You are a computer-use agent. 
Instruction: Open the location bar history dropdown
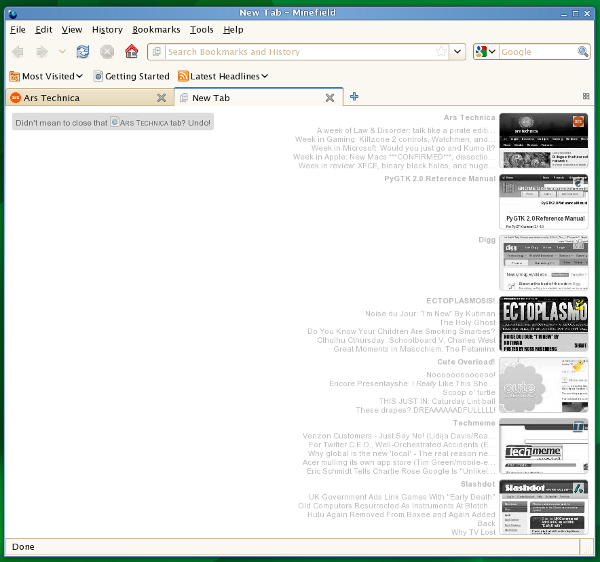click(457, 52)
